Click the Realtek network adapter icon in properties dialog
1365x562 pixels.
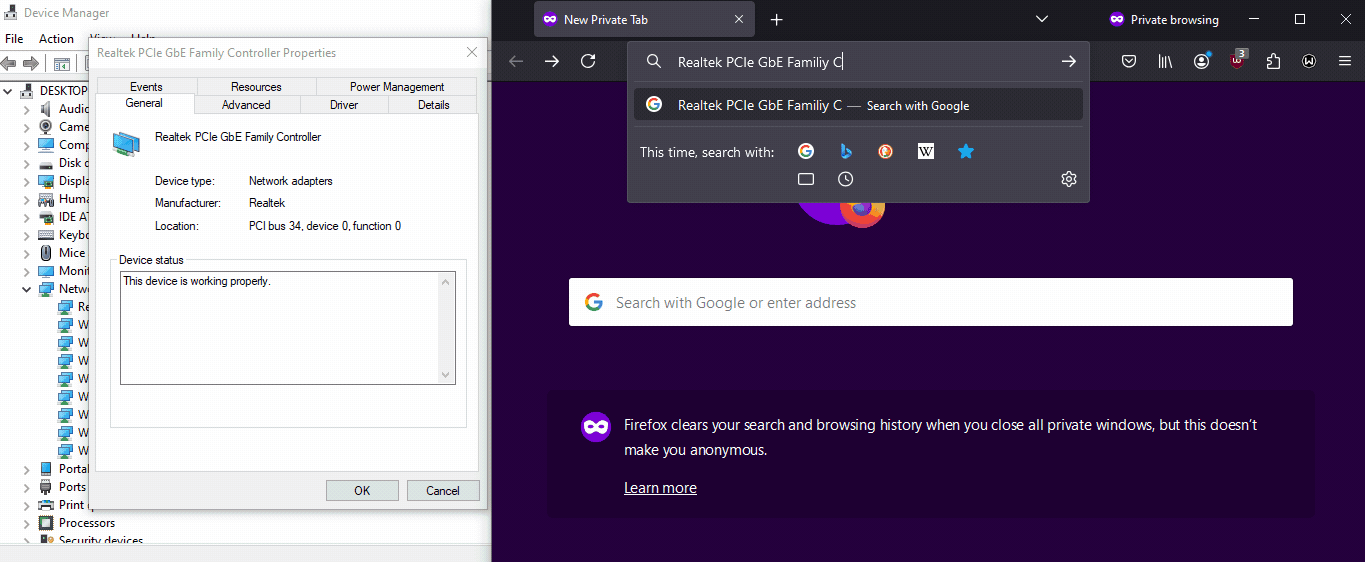pos(126,144)
